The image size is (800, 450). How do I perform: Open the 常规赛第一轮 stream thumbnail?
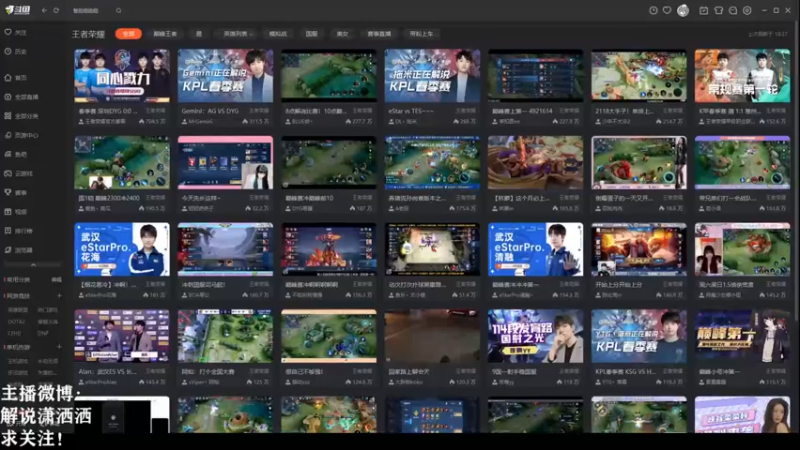pos(742,76)
